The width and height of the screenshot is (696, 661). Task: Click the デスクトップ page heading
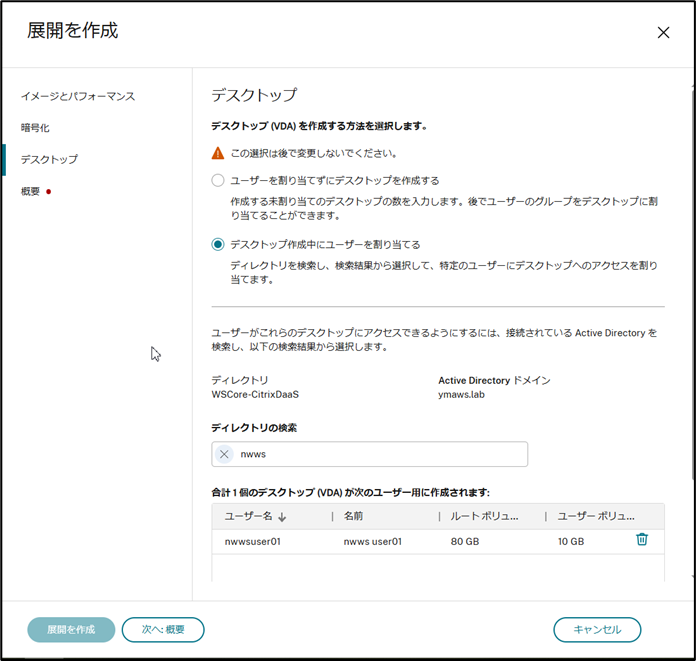point(254,95)
